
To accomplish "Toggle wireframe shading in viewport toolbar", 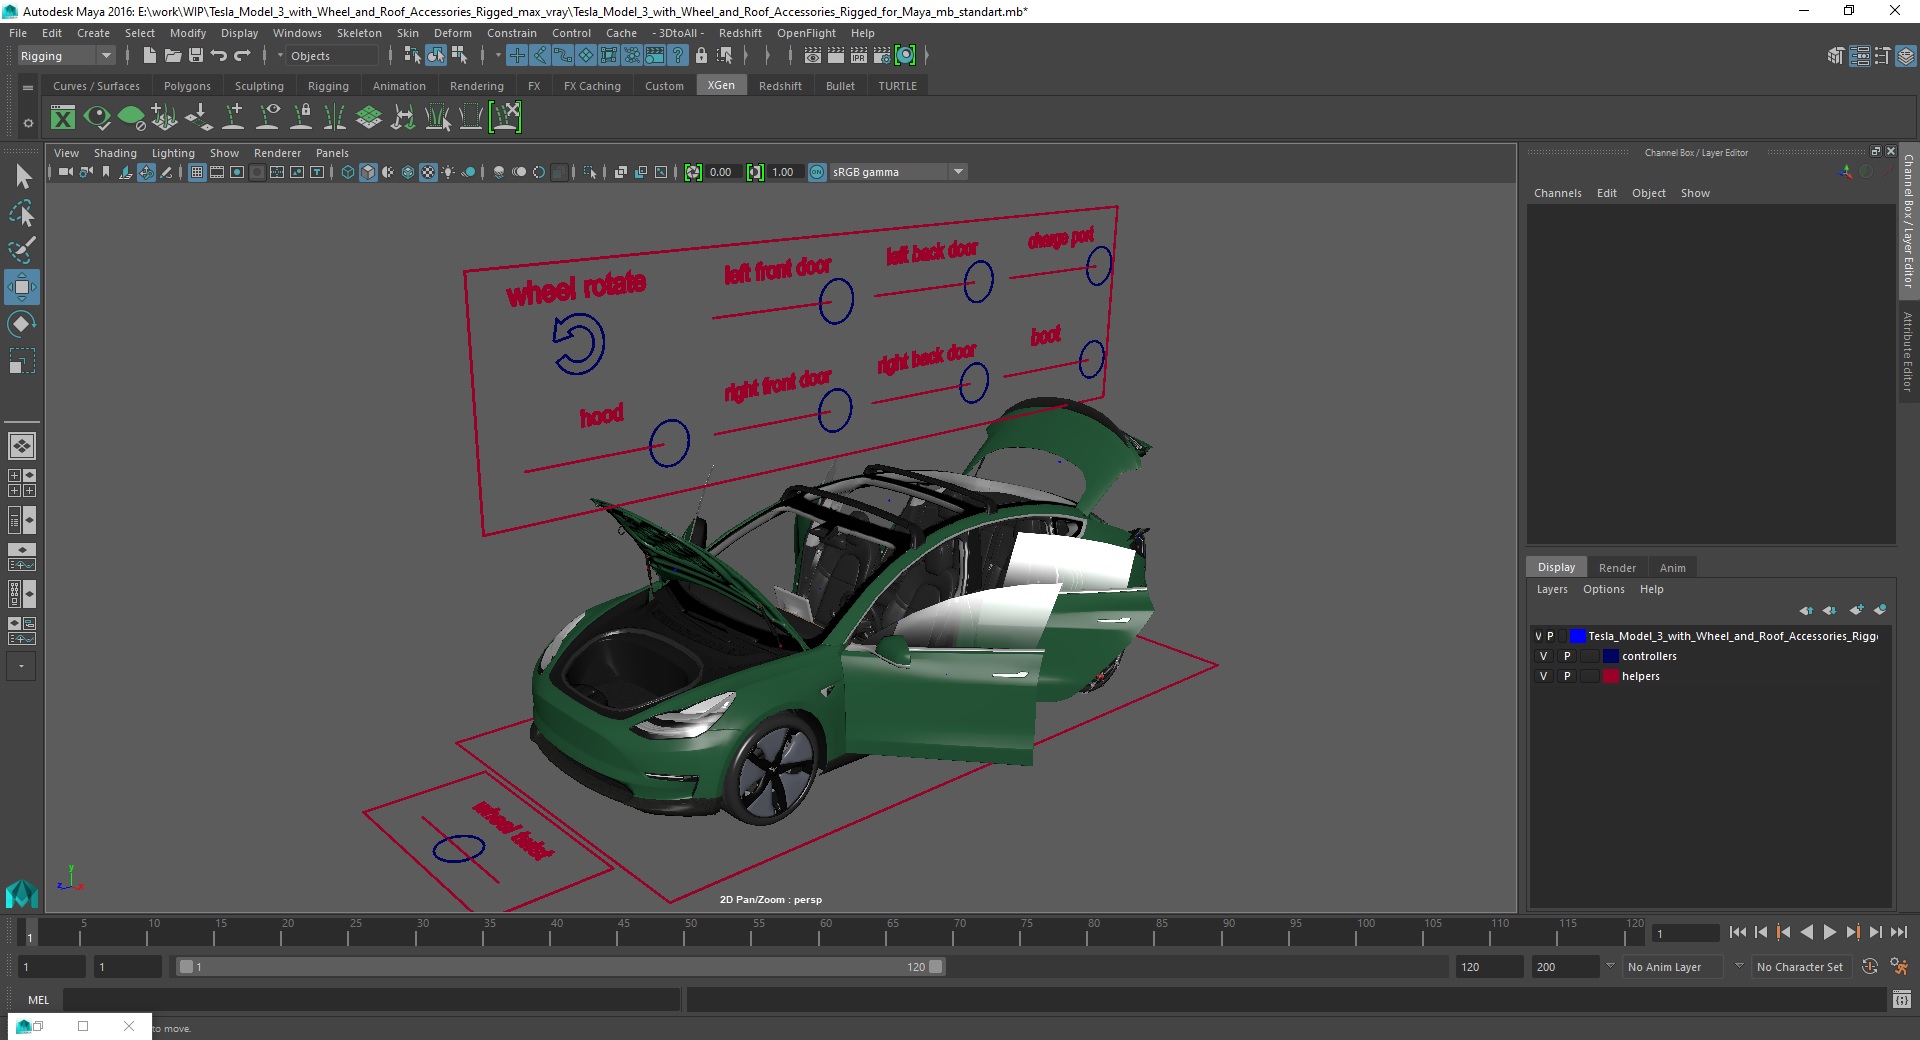I will point(347,172).
